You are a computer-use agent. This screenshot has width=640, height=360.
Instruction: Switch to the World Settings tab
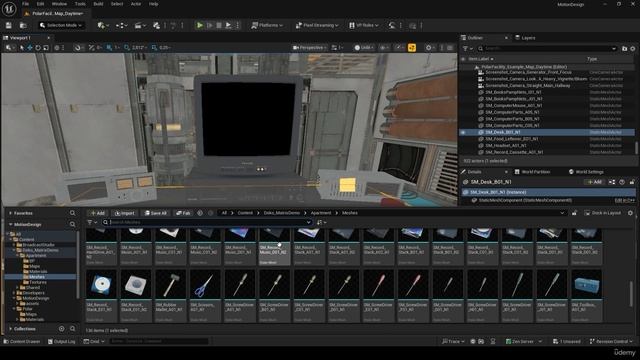pos(586,172)
